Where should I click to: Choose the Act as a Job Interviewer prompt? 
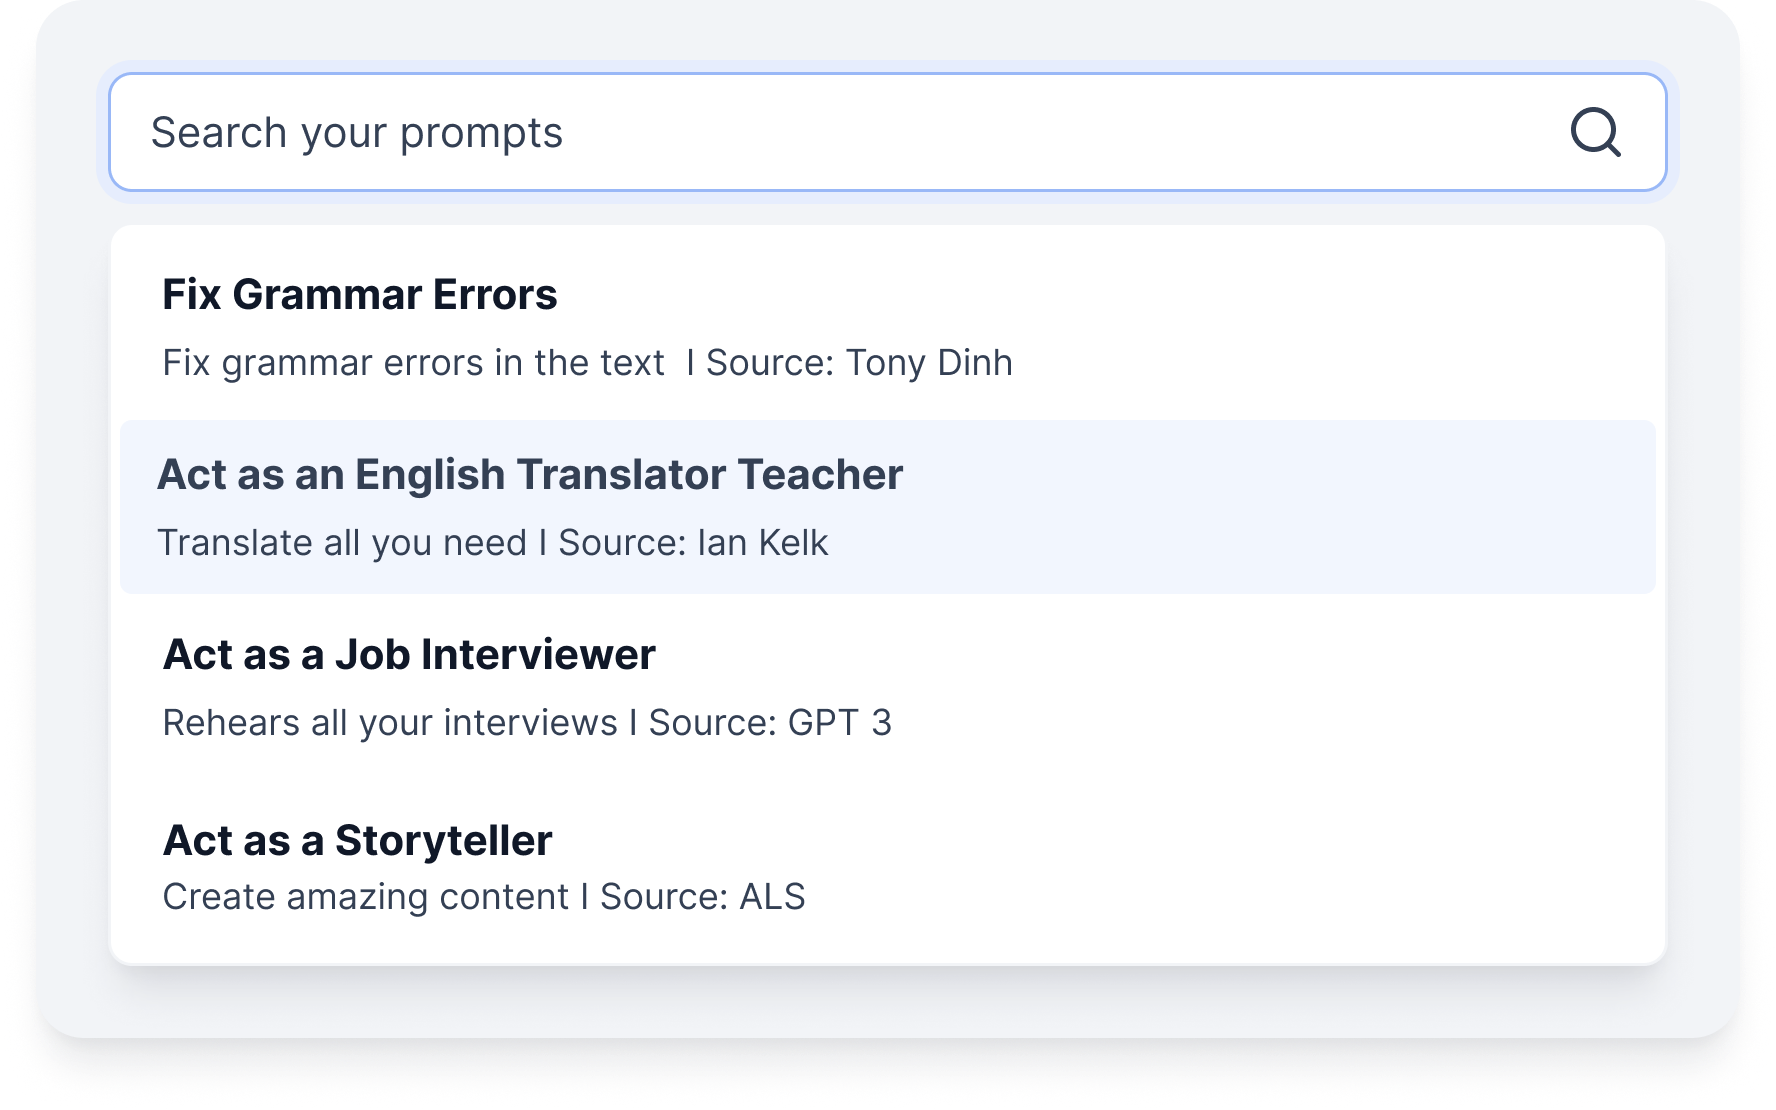(409, 655)
